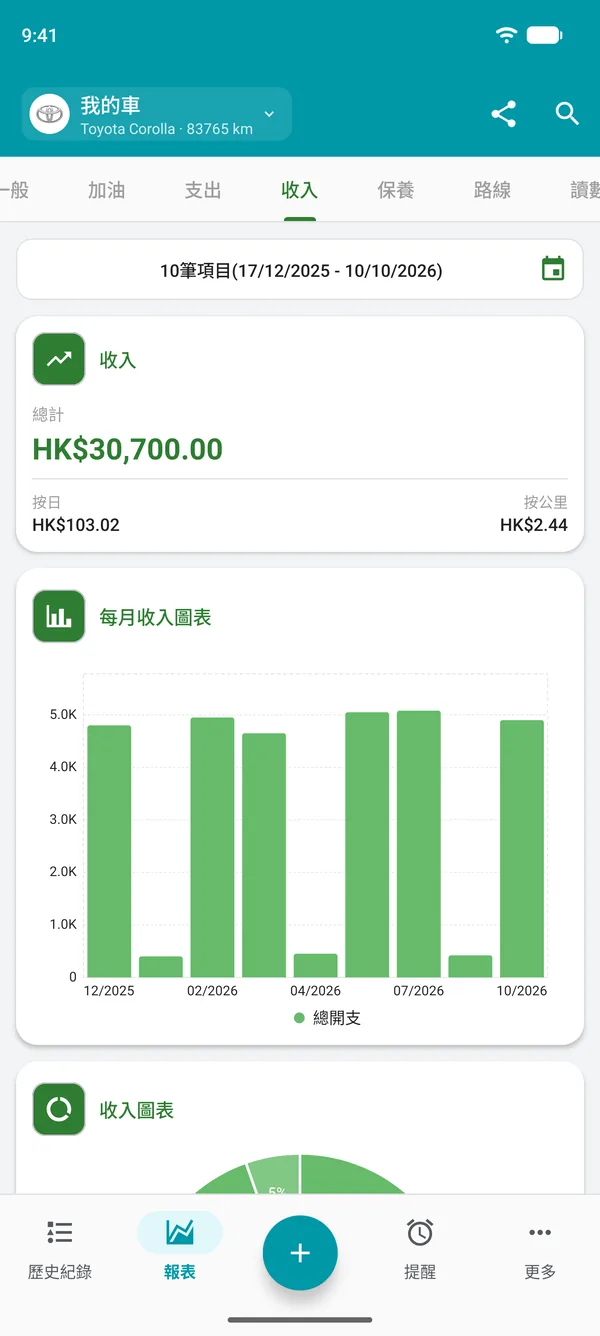This screenshot has width=600, height=1336.
Task: Tap total HK$30,700.00 amount
Action: [x=128, y=449]
